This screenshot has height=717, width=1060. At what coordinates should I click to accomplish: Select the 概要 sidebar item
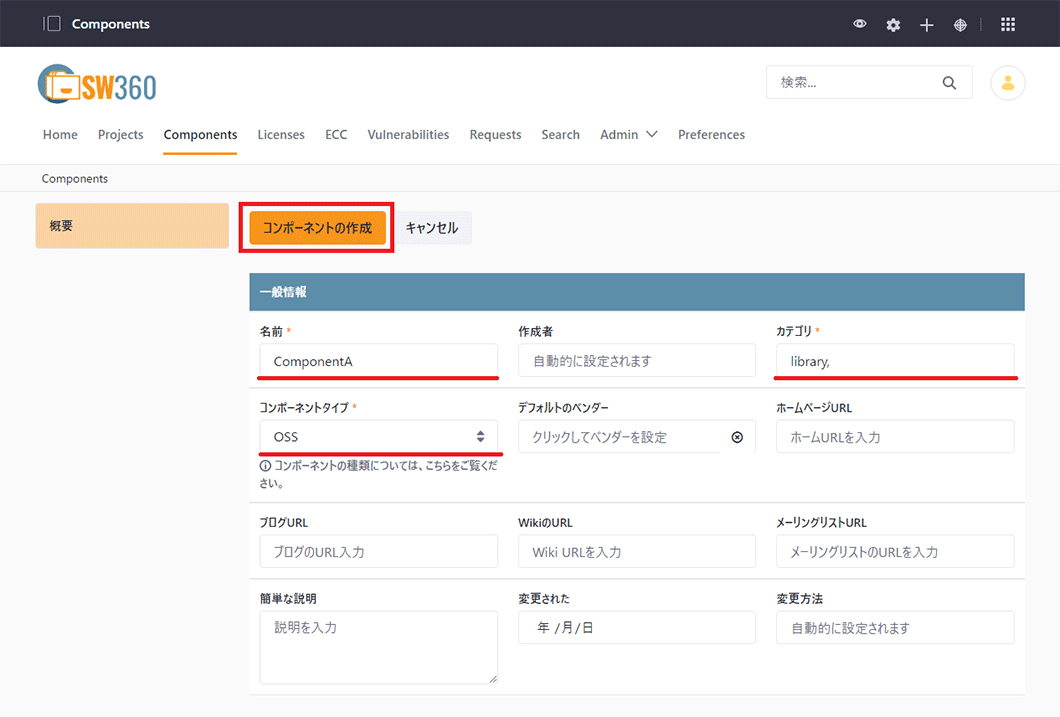pos(132,226)
